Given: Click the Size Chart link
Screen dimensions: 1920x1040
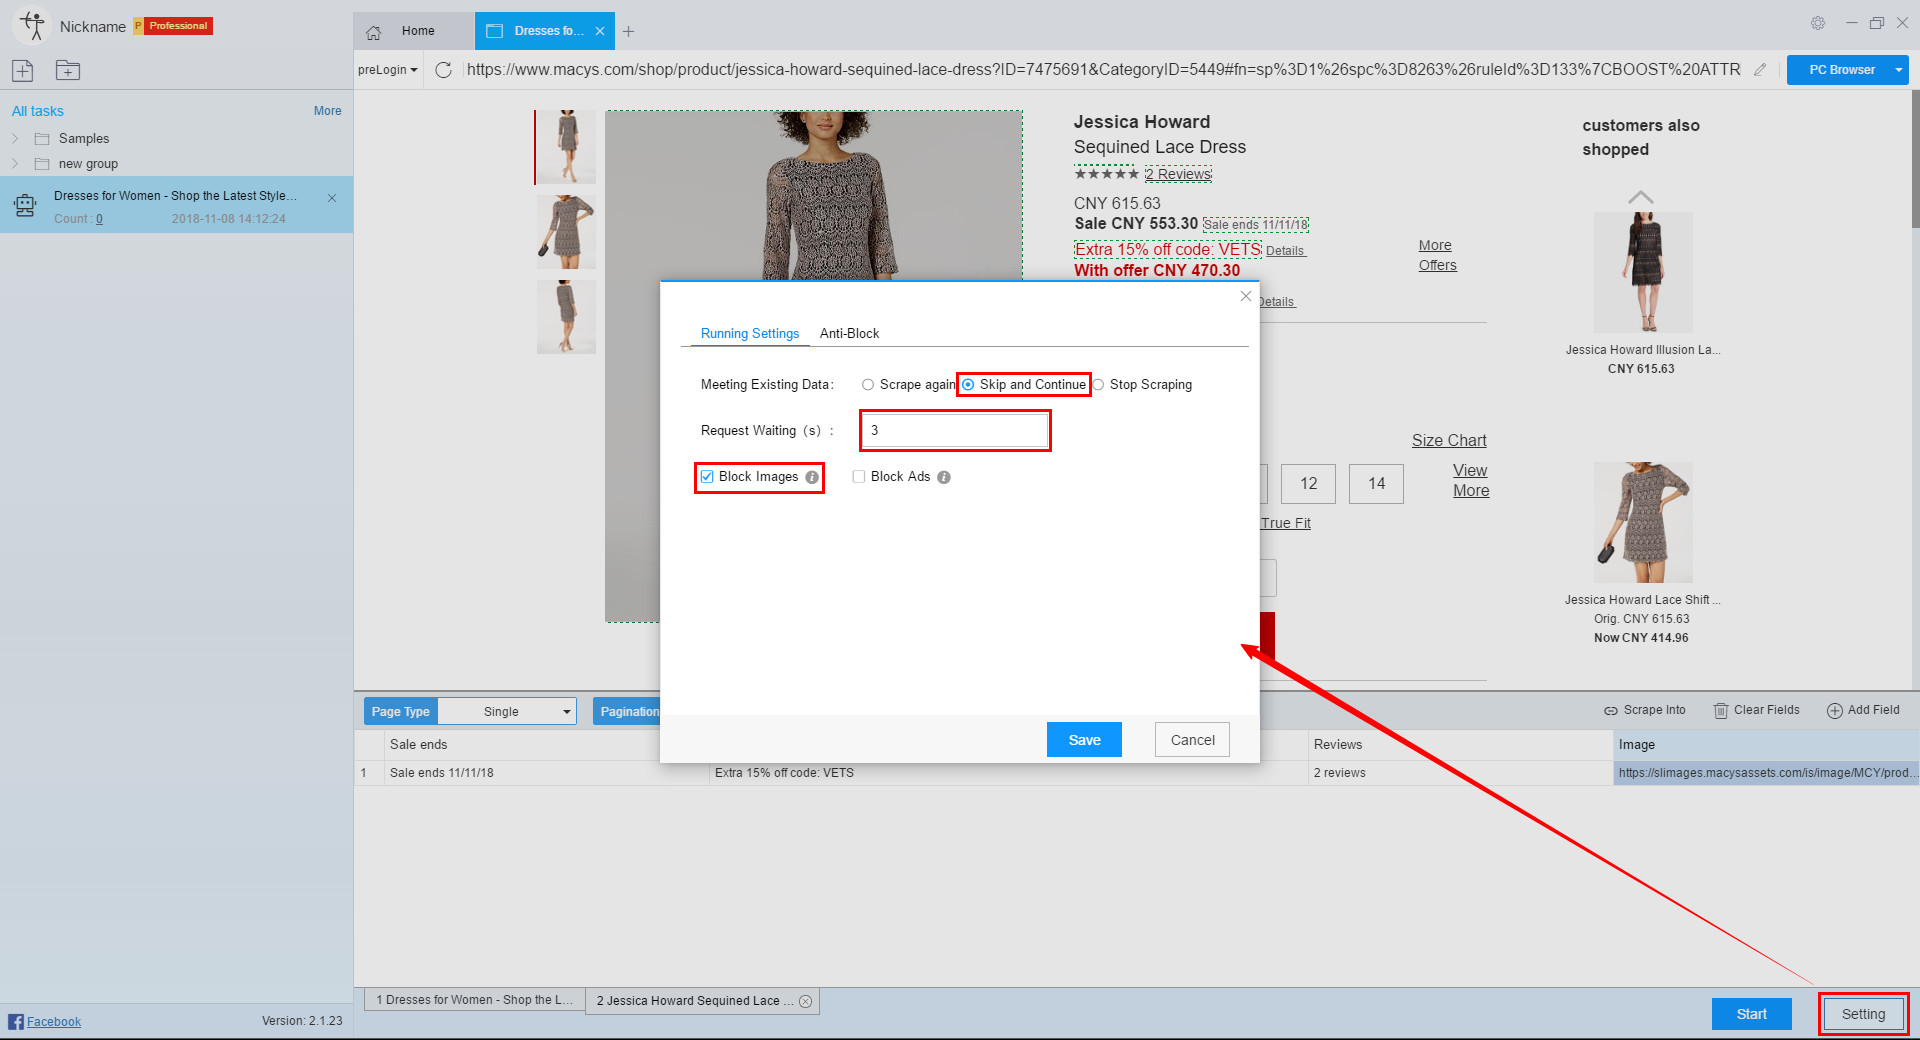Looking at the screenshot, I should pos(1449,441).
